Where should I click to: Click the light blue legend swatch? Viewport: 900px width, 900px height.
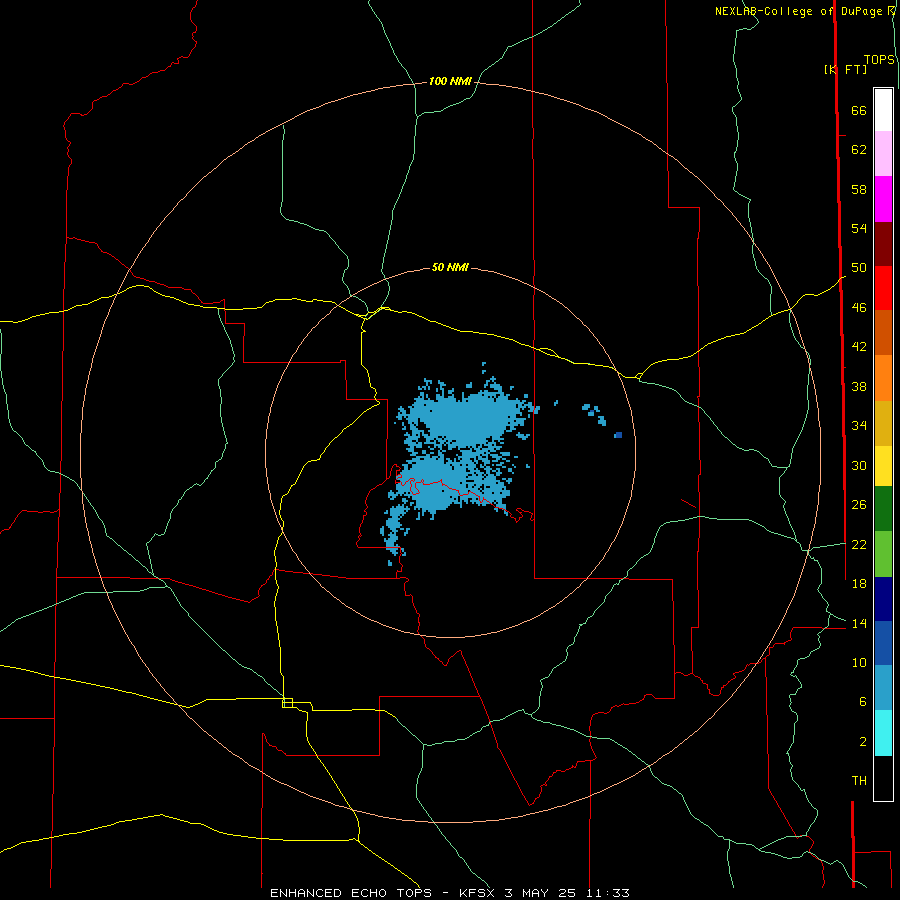883,688
